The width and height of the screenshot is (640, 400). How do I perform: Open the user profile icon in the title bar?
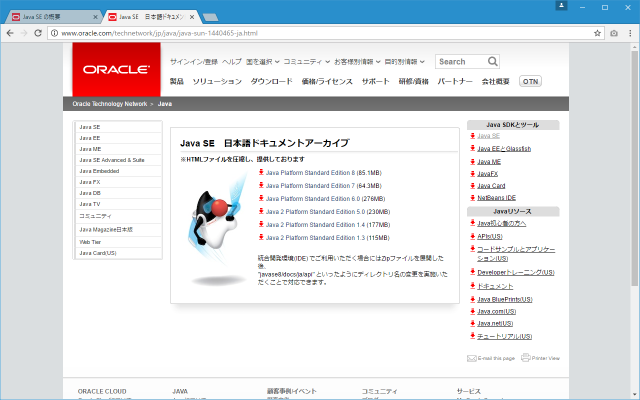tap(561, 6)
